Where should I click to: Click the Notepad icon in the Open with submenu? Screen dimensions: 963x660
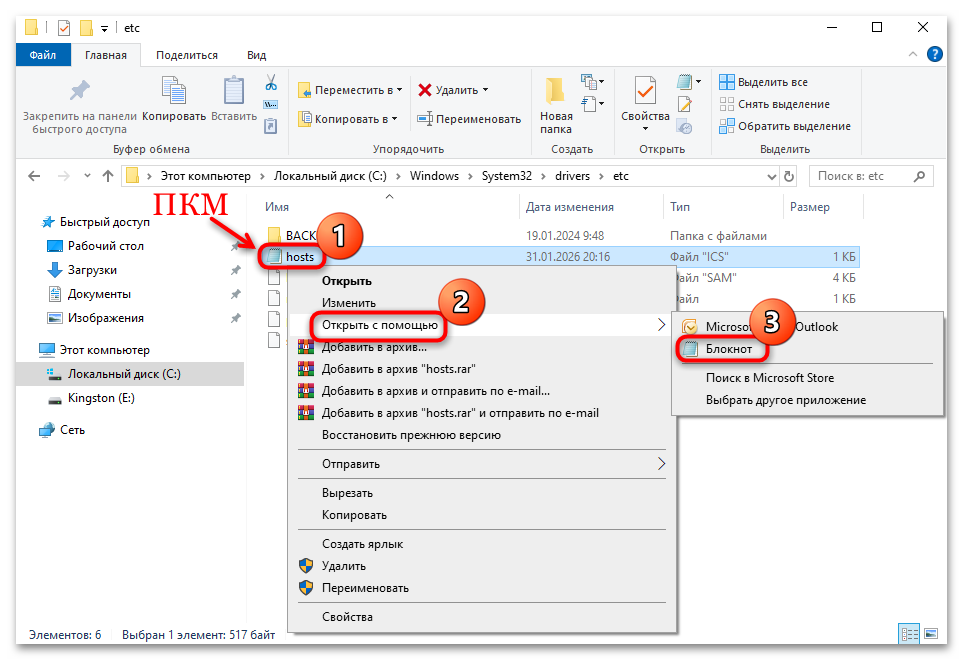click(x=690, y=349)
